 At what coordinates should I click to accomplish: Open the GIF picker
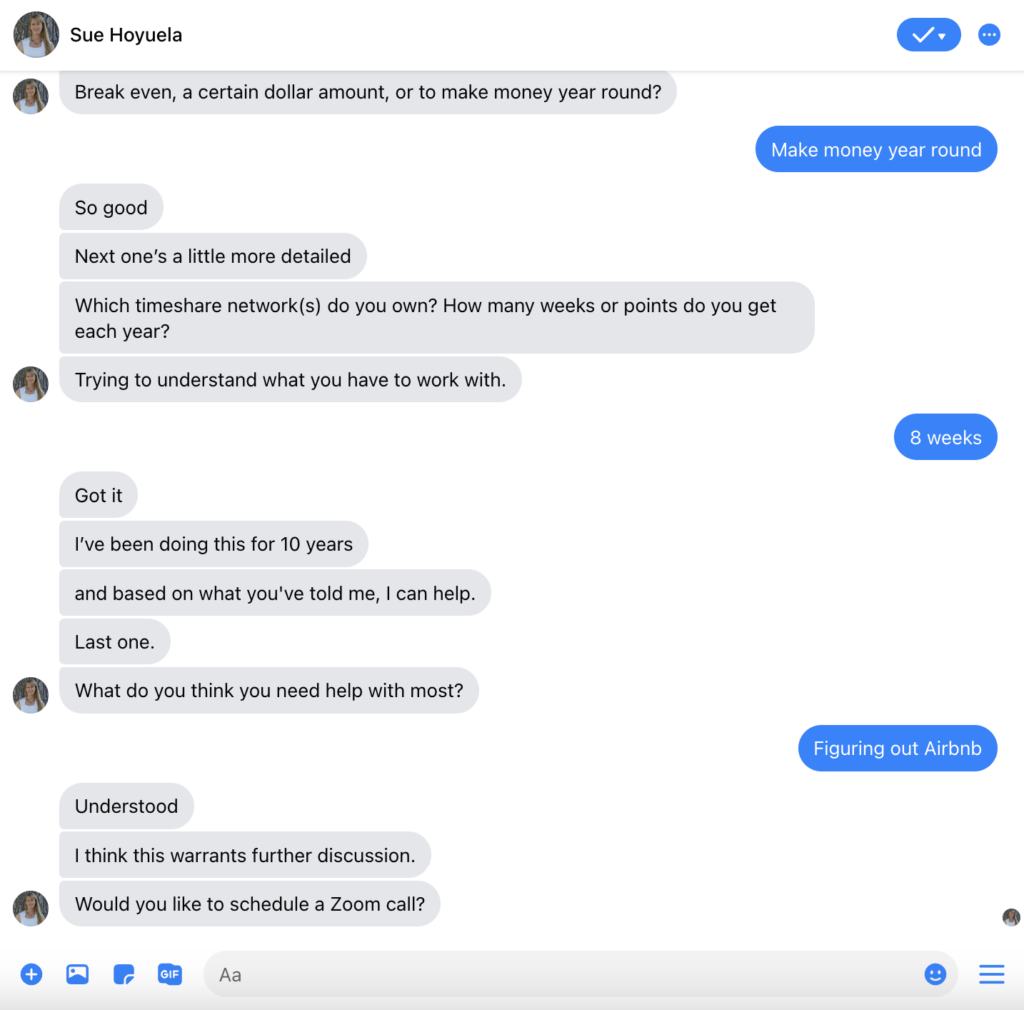coord(170,974)
